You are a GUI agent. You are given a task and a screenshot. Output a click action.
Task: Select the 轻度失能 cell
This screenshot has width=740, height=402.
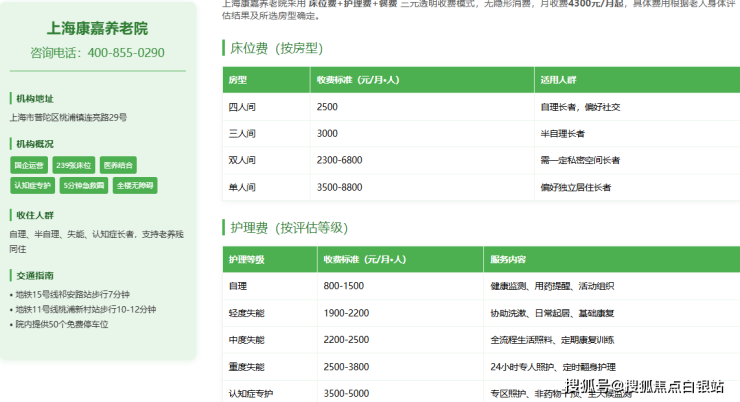(270, 313)
